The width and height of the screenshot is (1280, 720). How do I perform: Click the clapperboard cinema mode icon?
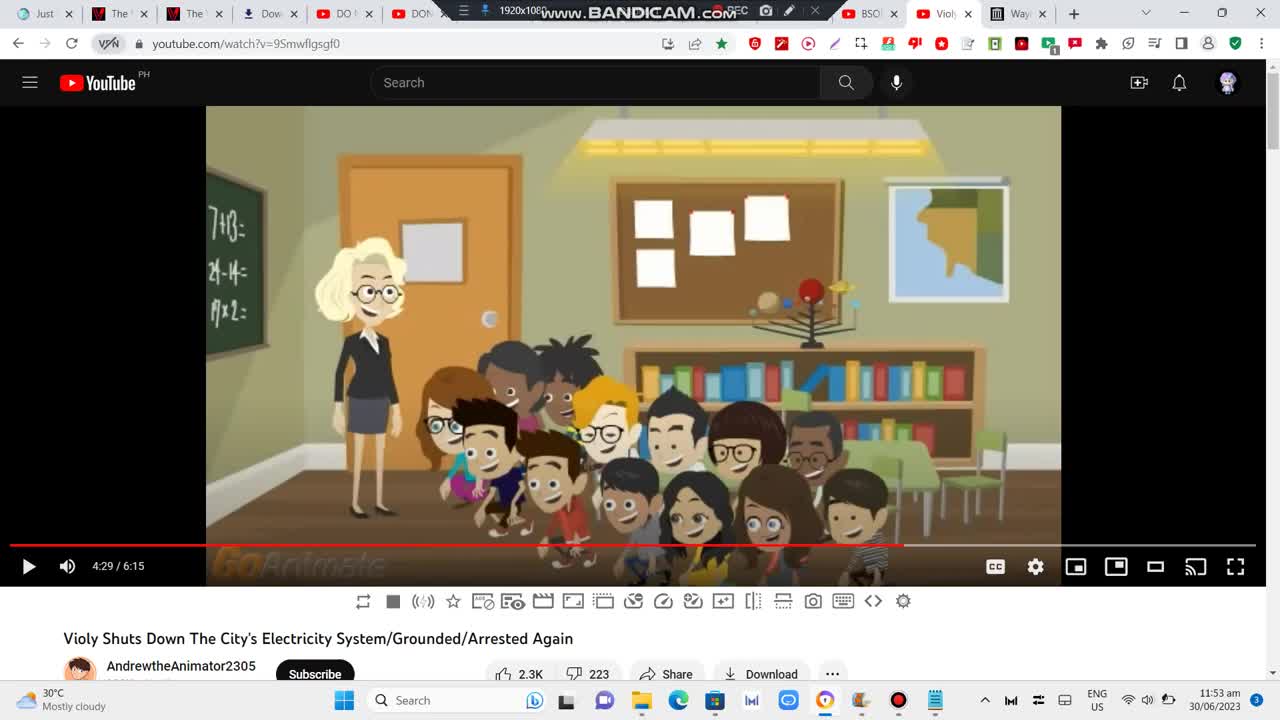pyautogui.click(x=543, y=601)
